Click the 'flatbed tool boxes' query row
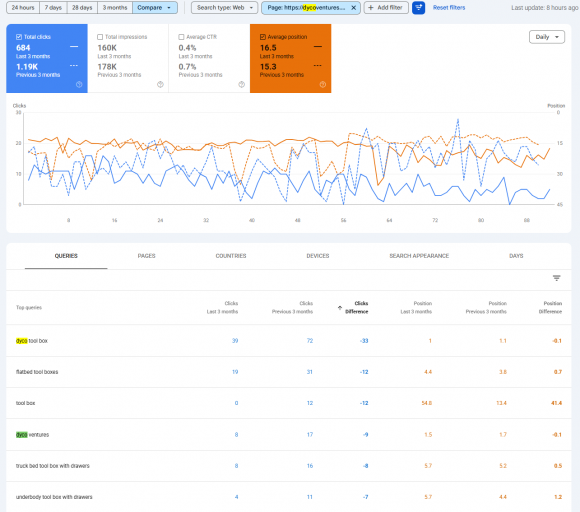This screenshot has height=512, width=580. click(289, 372)
